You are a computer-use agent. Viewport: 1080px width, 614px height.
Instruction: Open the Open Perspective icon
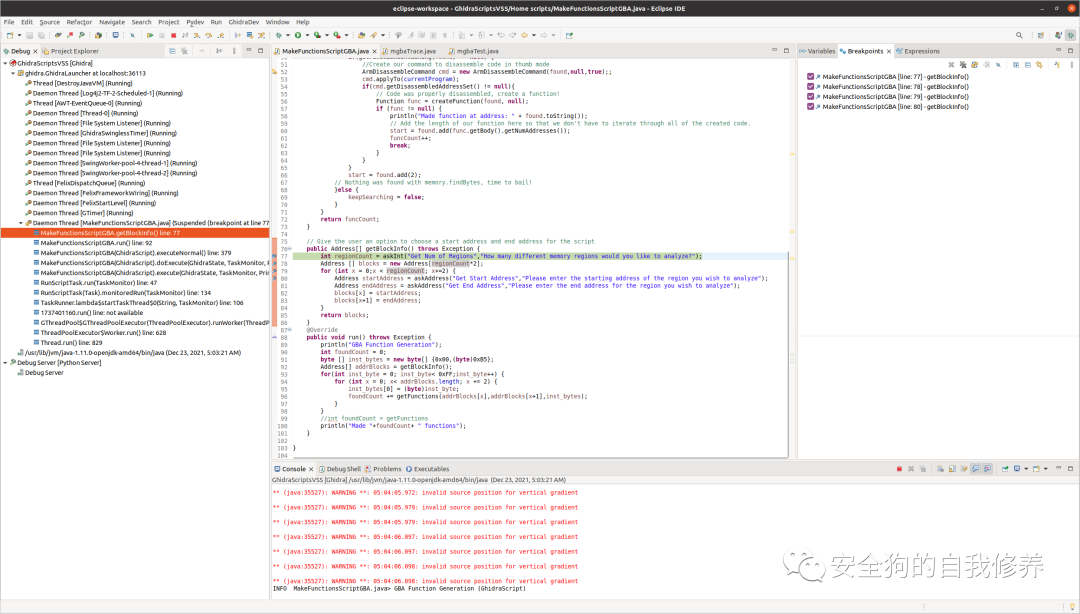(1041, 35)
